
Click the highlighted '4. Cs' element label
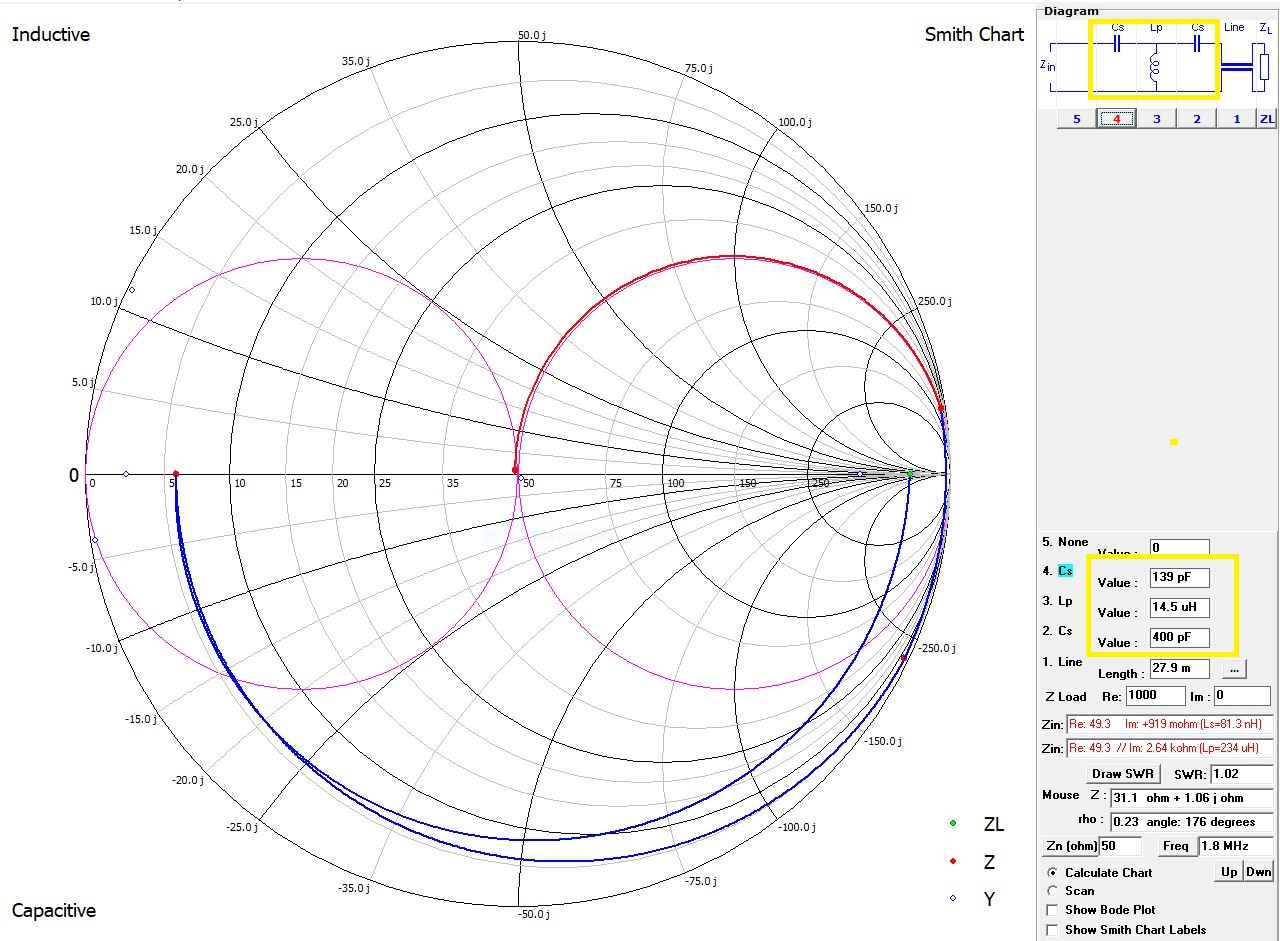[1057, 571]
